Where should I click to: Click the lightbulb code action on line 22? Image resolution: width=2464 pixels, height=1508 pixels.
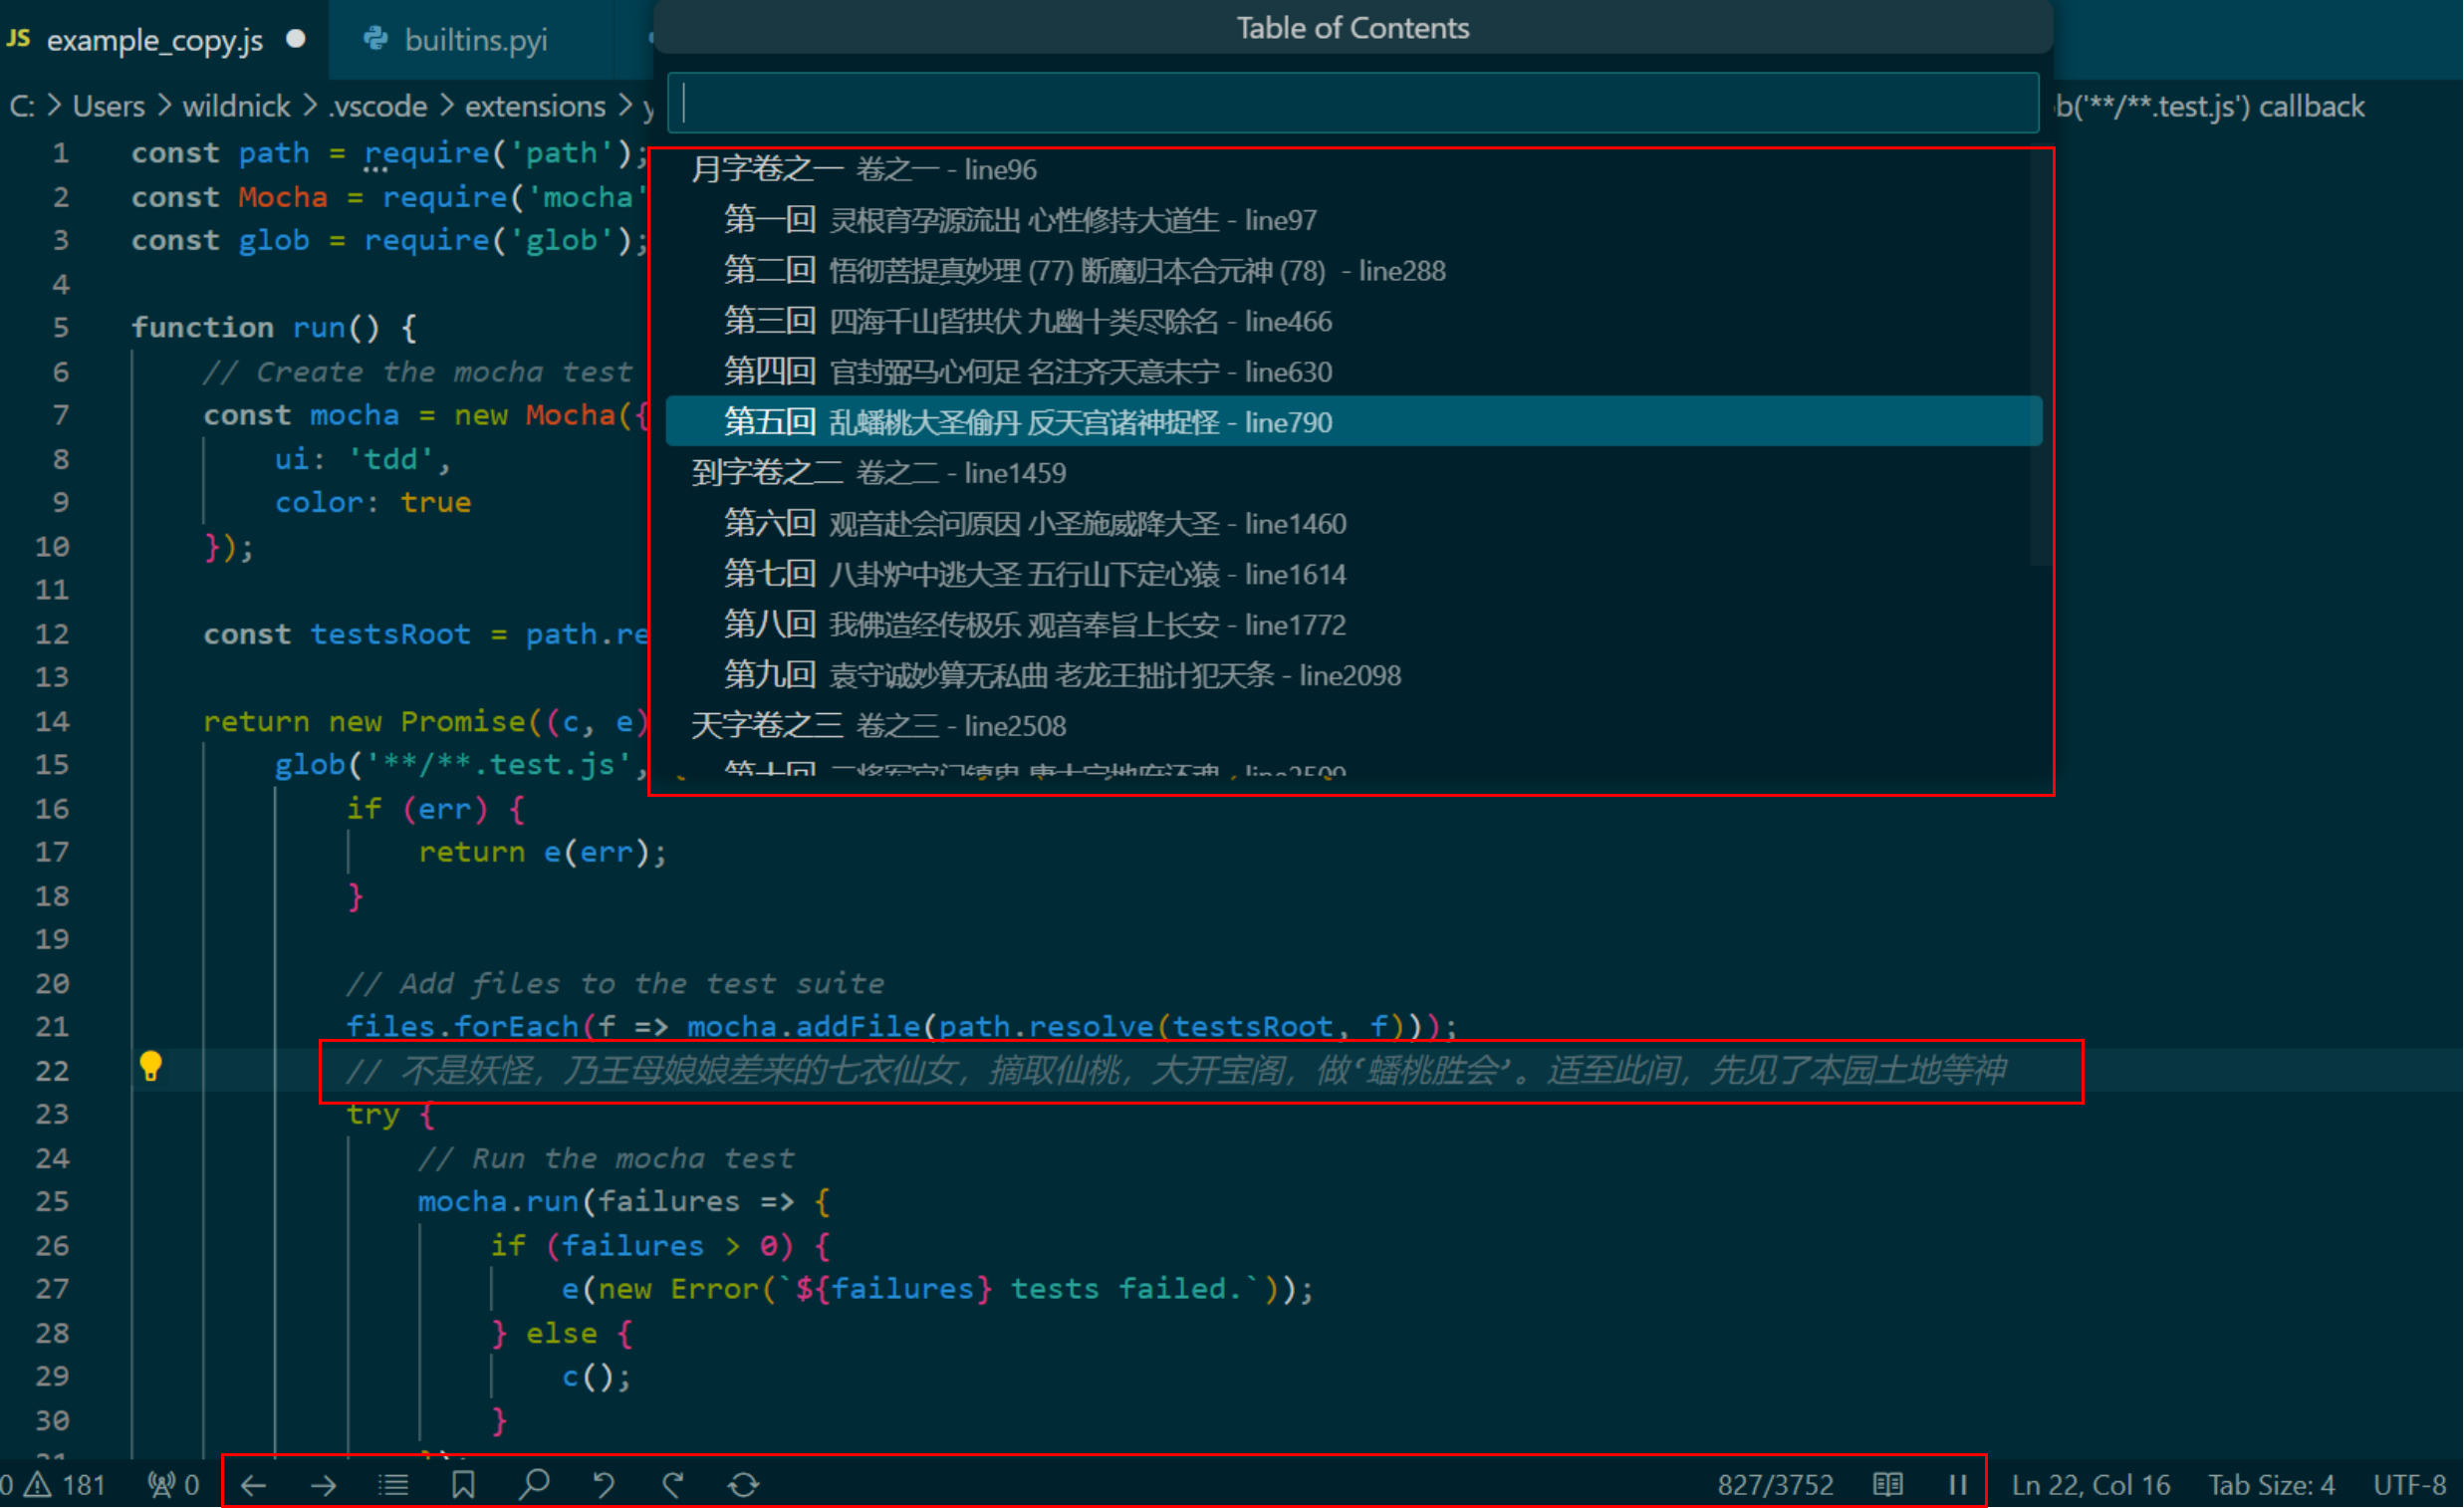(x=150, y=1067)
